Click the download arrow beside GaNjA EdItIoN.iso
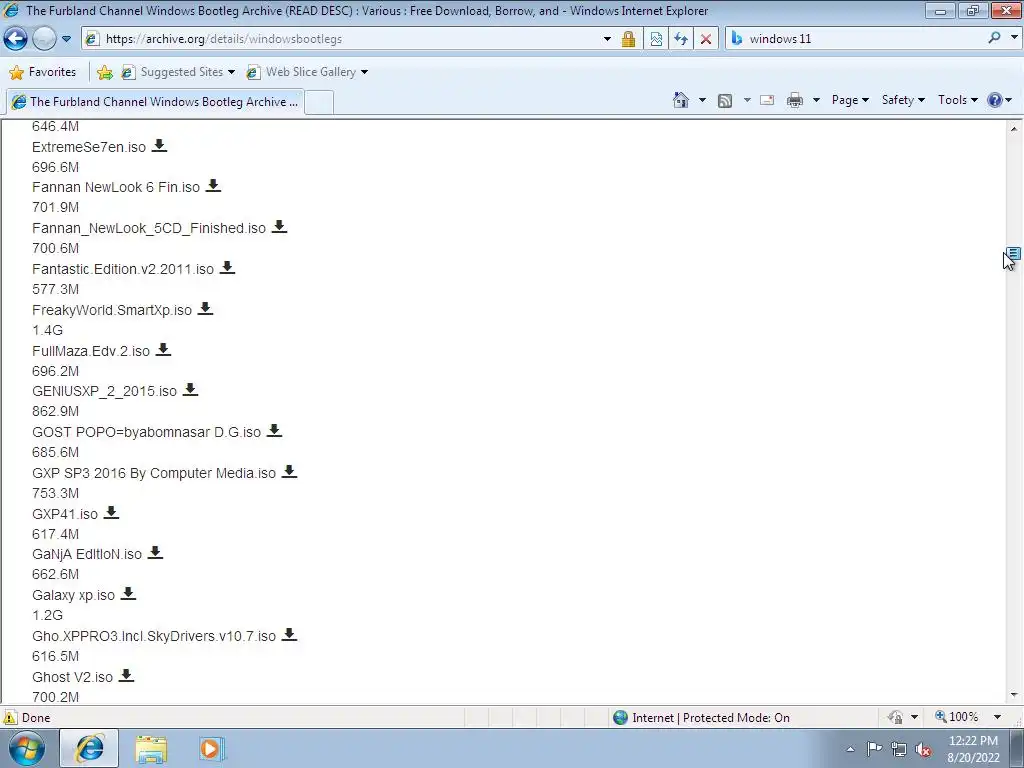This screenshot has width=1024, height=768. pyautogui.click(x=155, y=553)
